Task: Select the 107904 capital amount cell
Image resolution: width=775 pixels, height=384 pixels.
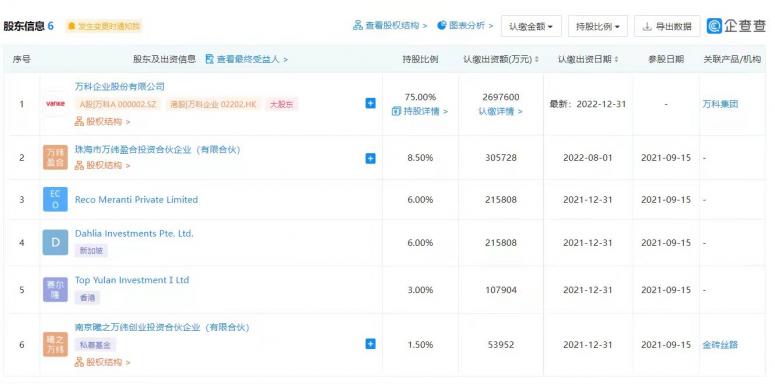Action: pos(501,290)
